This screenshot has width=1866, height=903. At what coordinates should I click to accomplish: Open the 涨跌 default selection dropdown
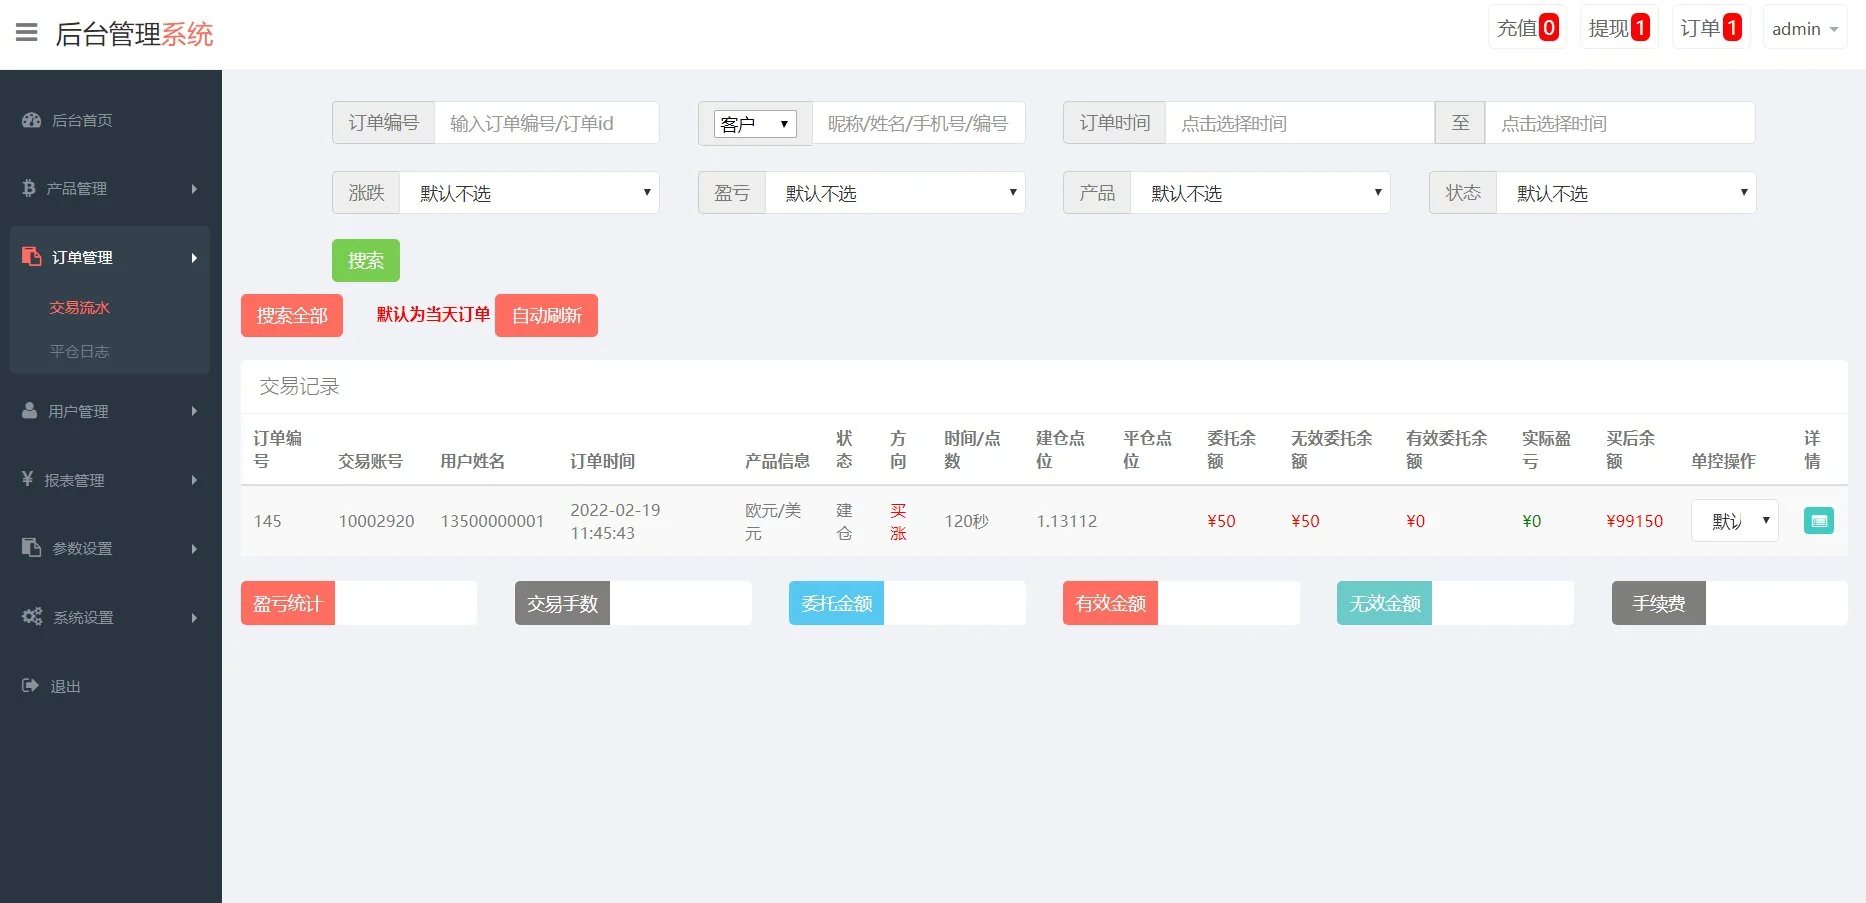[530, 192]
